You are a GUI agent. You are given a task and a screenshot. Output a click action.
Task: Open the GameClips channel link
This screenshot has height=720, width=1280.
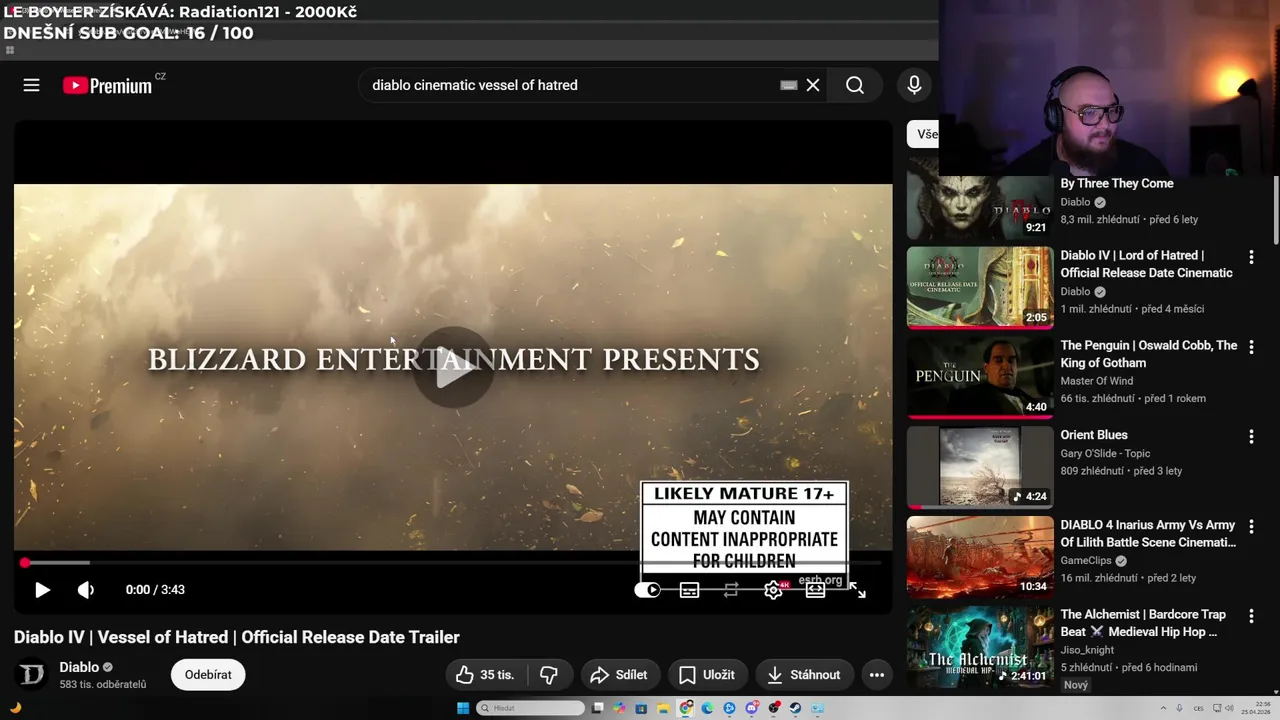1088,561
